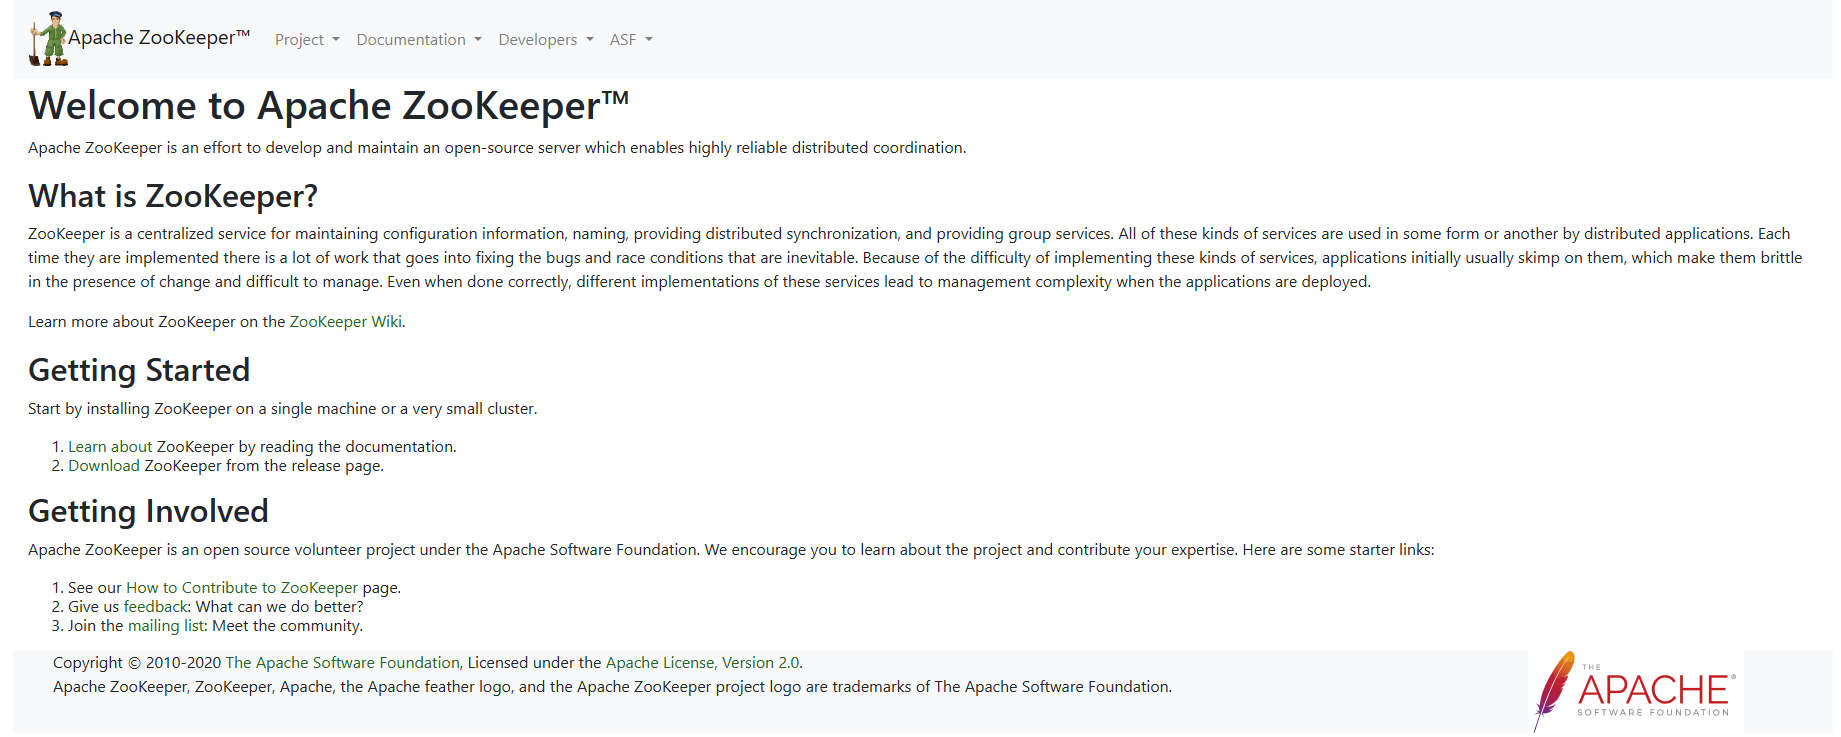Open the feedback link
Screen dimensions: 1841x737
coord(156,607)
